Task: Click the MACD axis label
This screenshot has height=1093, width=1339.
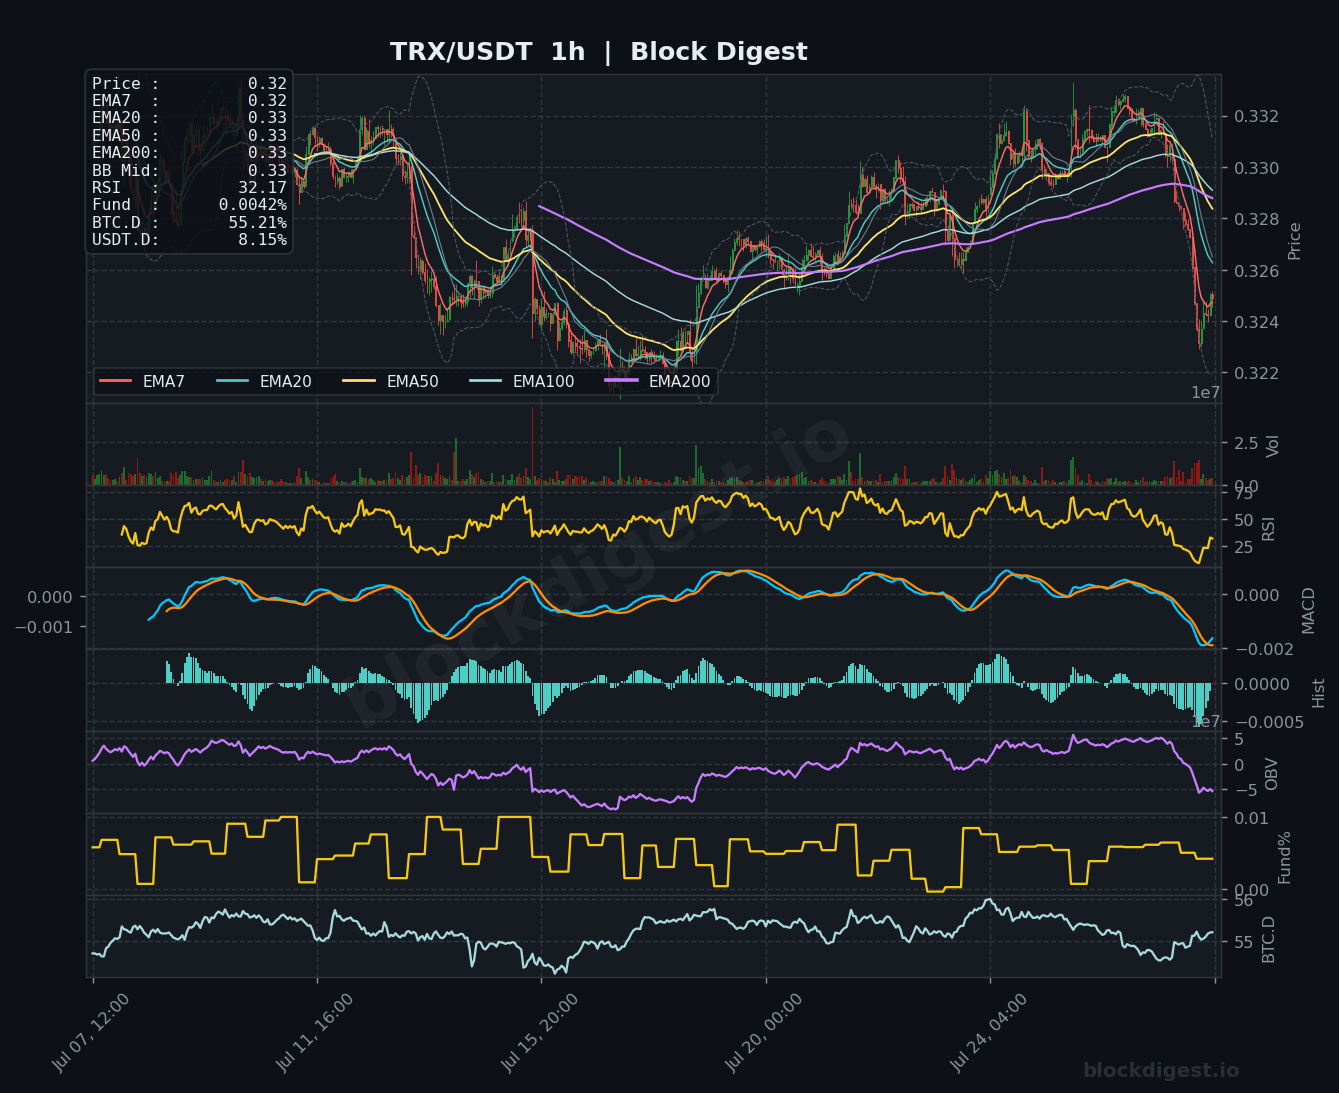Action: (x=1309, y=610)
